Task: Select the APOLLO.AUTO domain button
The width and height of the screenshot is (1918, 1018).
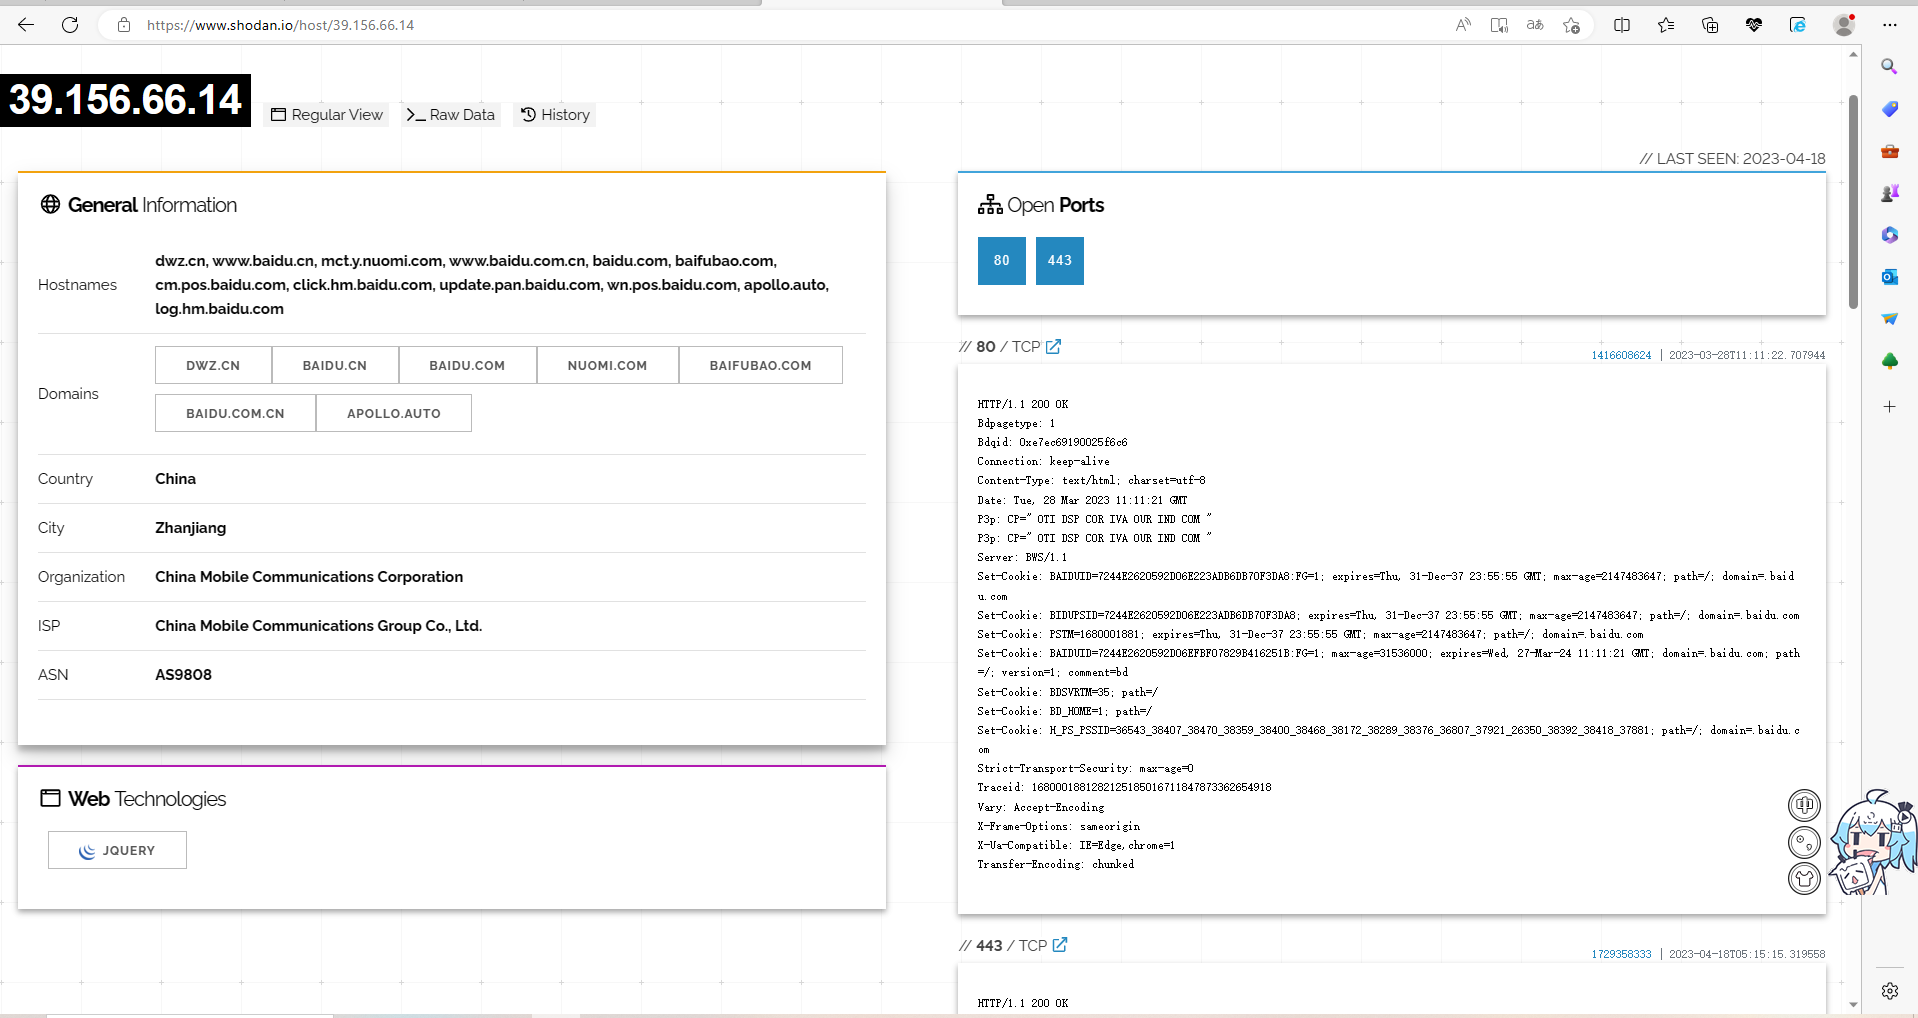Action: tap(393, 413)
